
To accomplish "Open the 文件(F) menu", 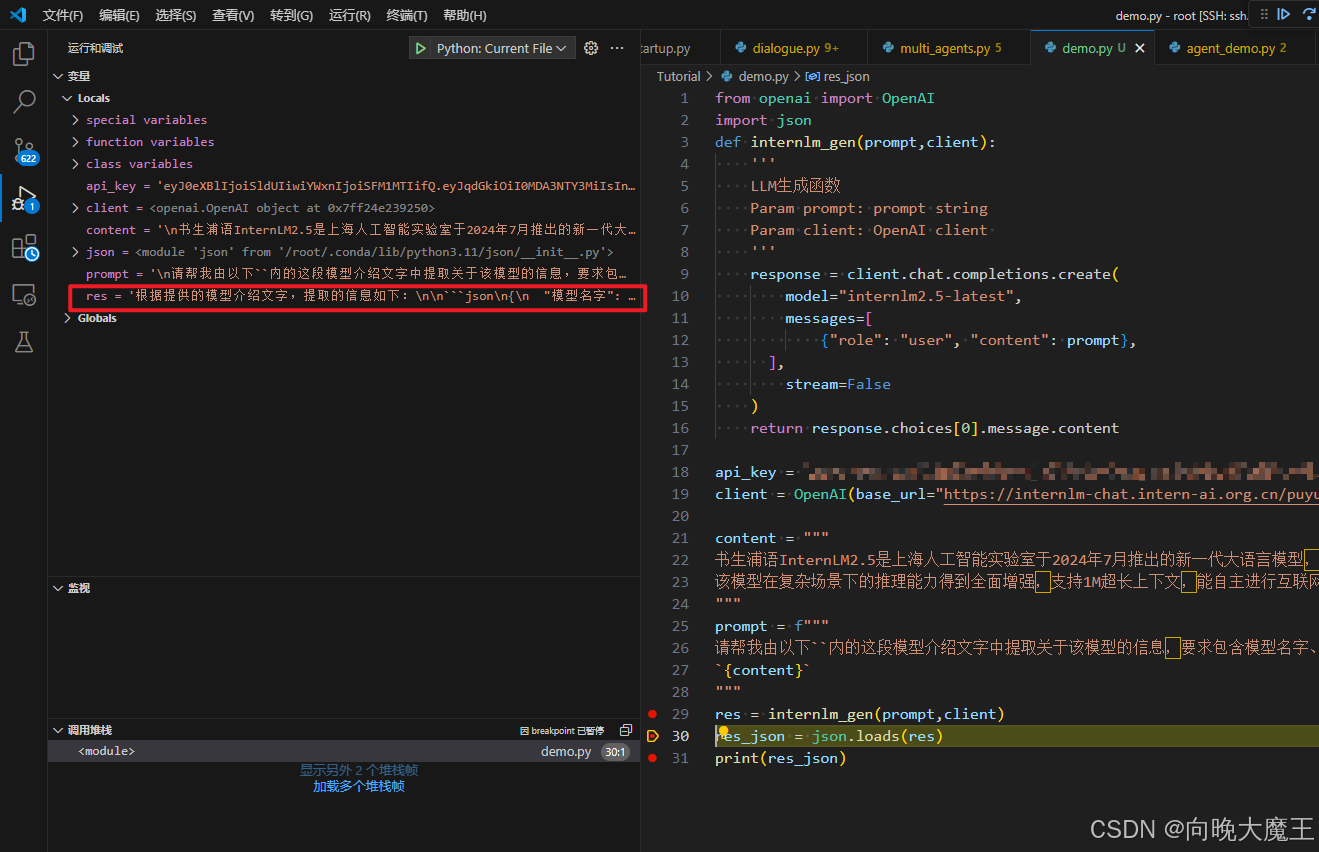I will 63,15.
